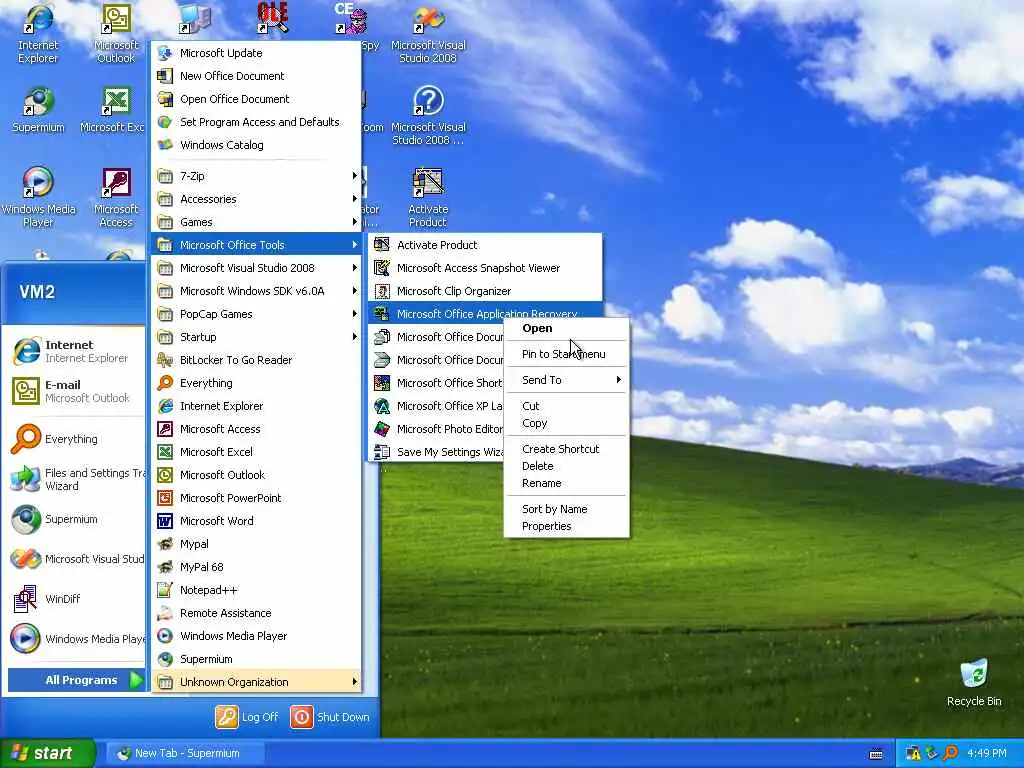Open pinned Internet Explorer in Start menu
This screenshot has height=768, width=1024.
click(75, 351)
